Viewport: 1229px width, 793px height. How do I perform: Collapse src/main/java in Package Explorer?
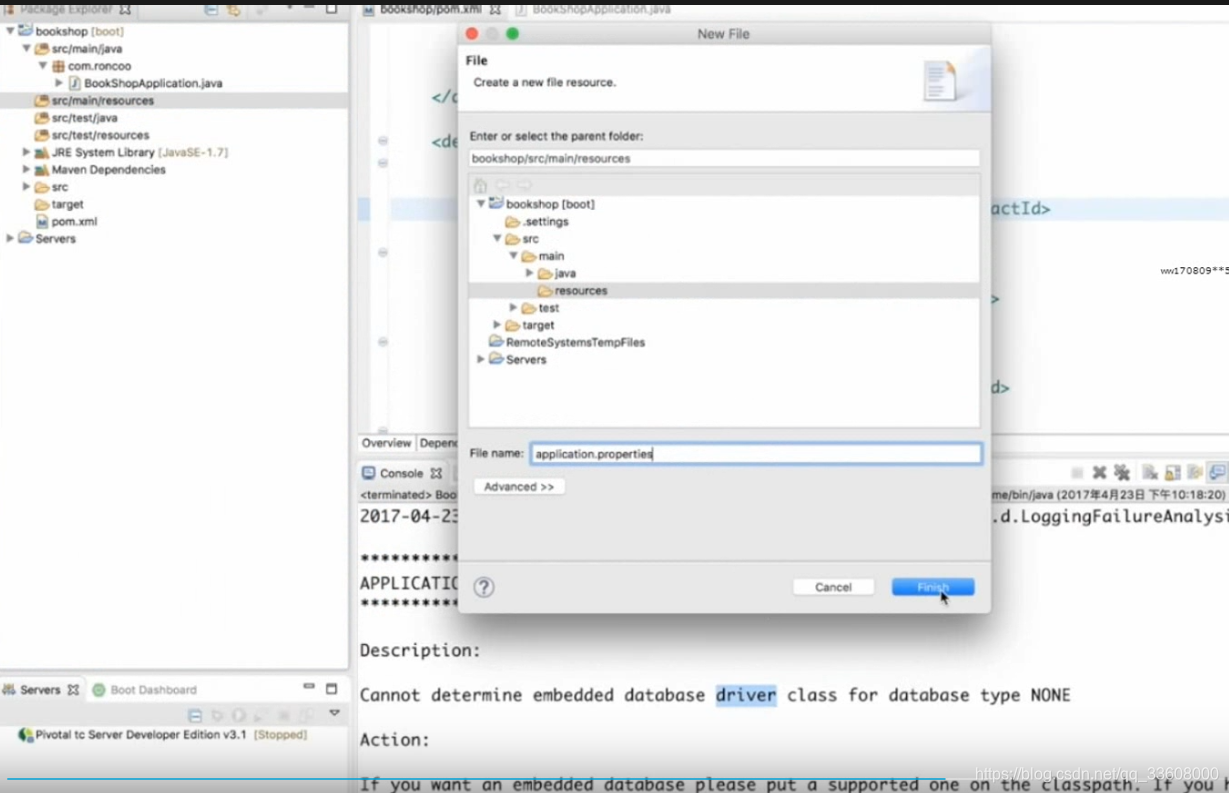(x=26, y=48)
